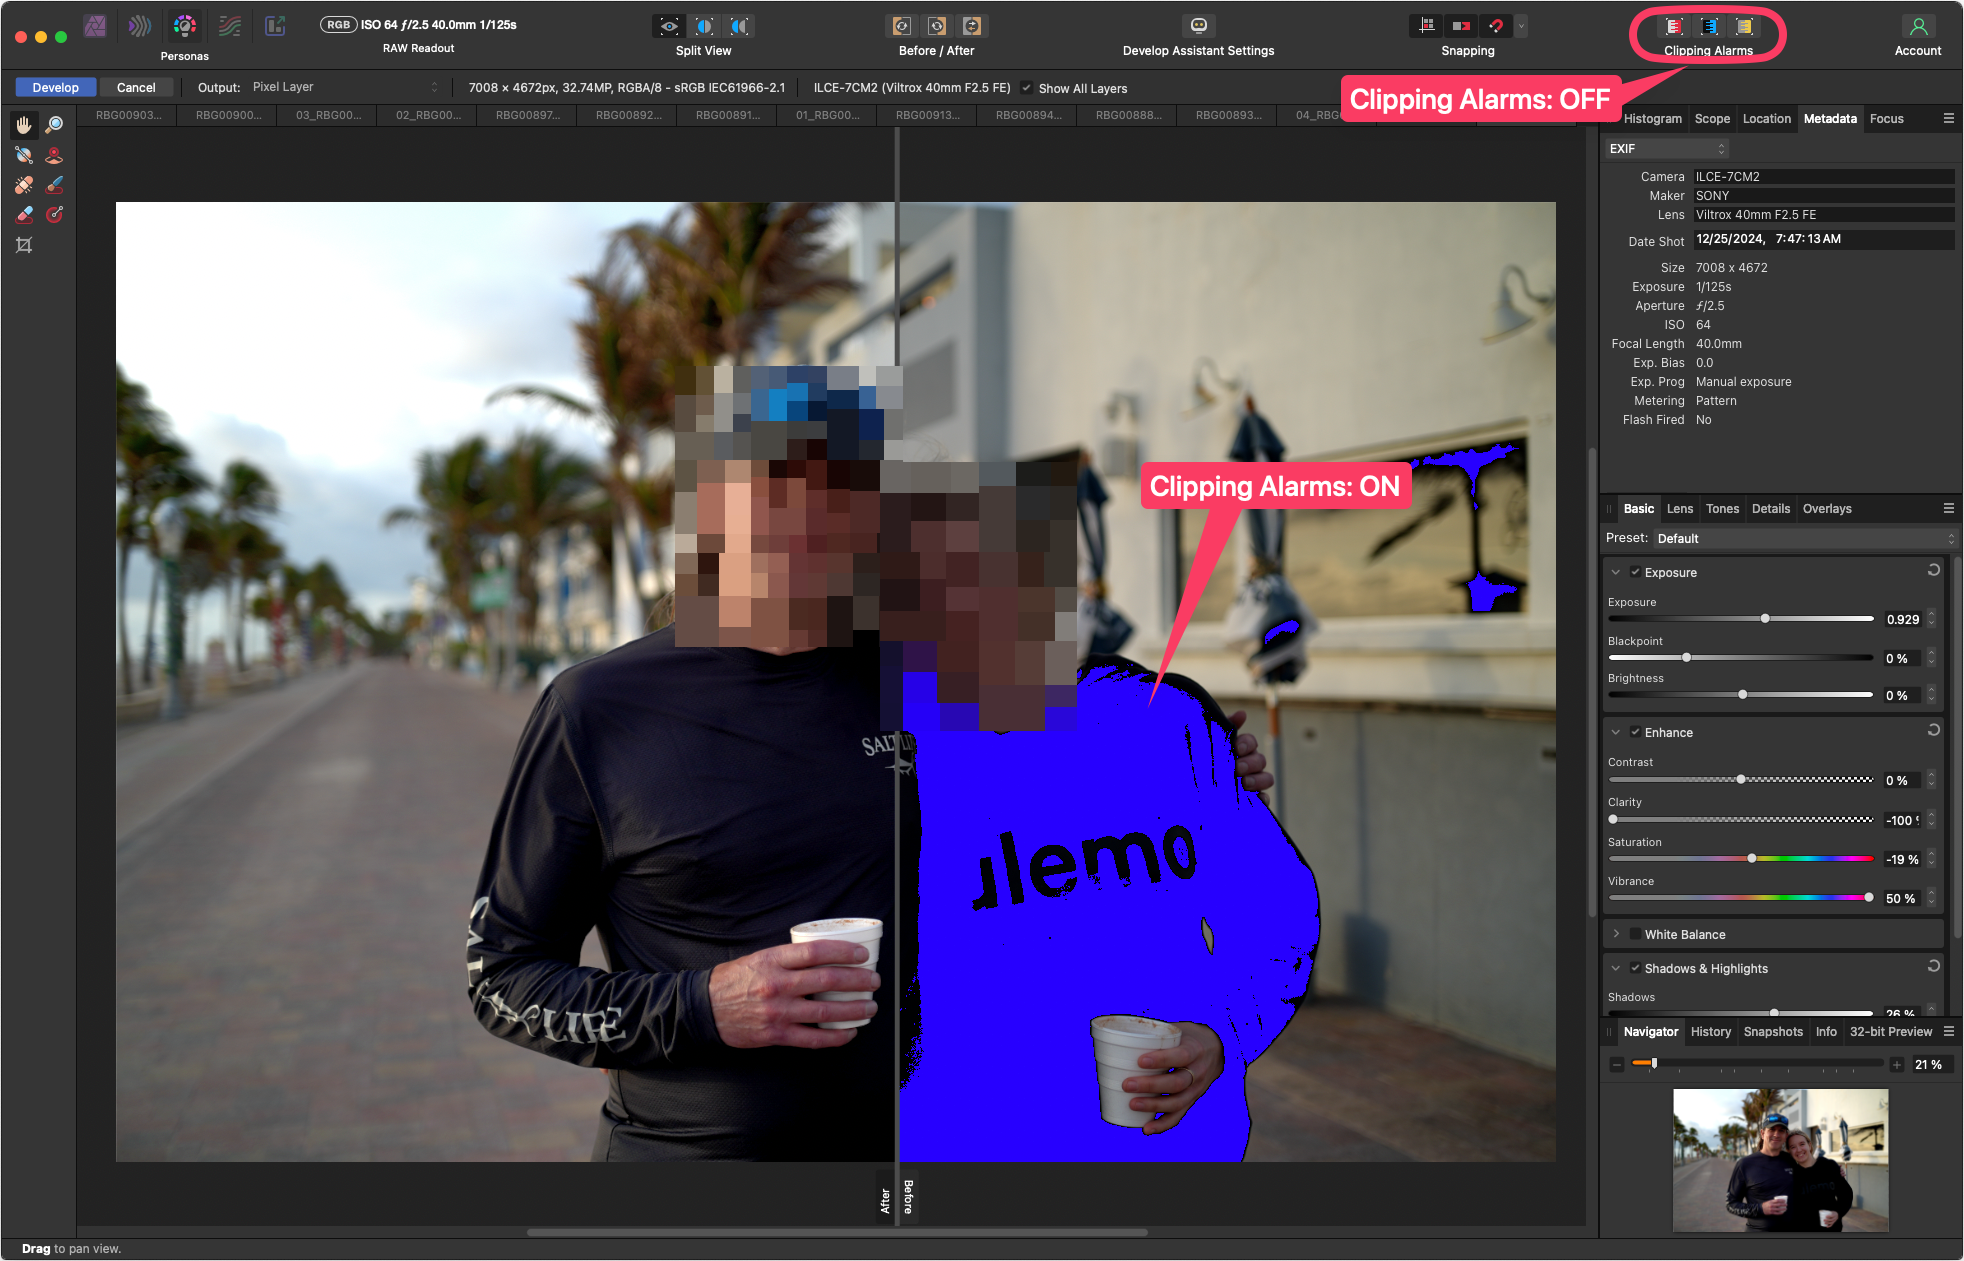This screenshot has width=1964, height=1261.
Task: Click the Saturation slider track
Action: [x=1740, y=859]
